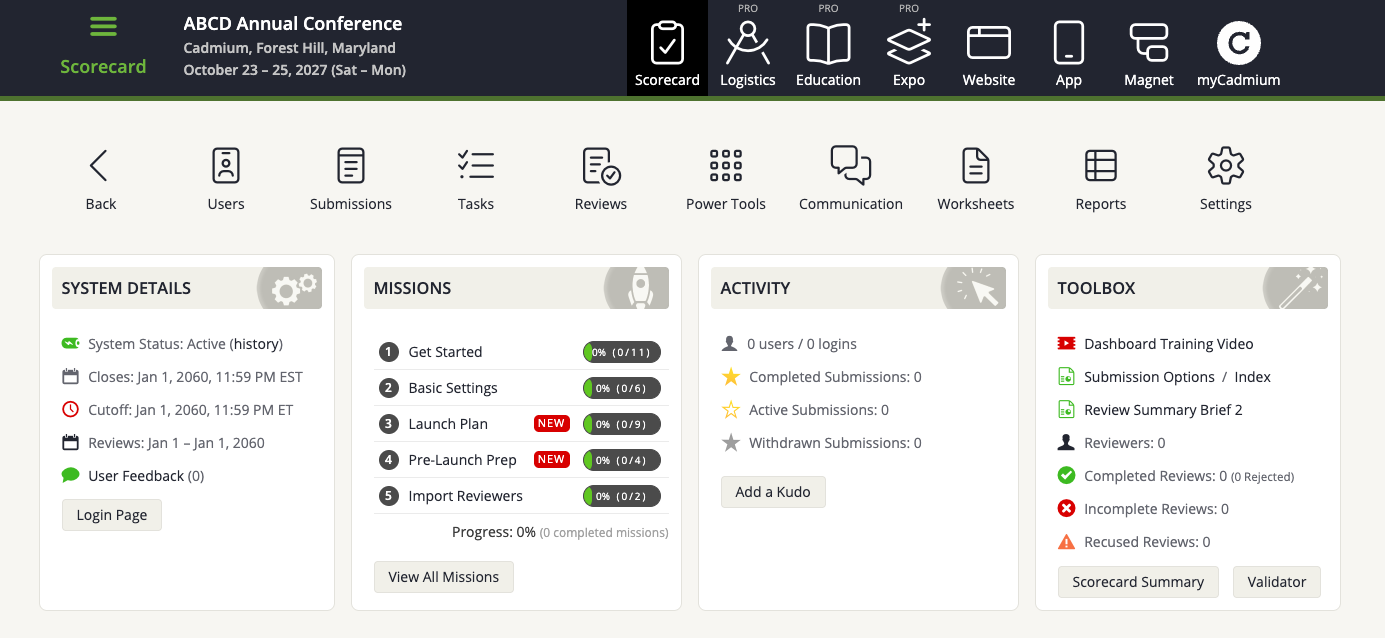Screen dimensions: 1385x638
Task: Click the red Dashboard Training Video icon
Action: point(1066,344)
